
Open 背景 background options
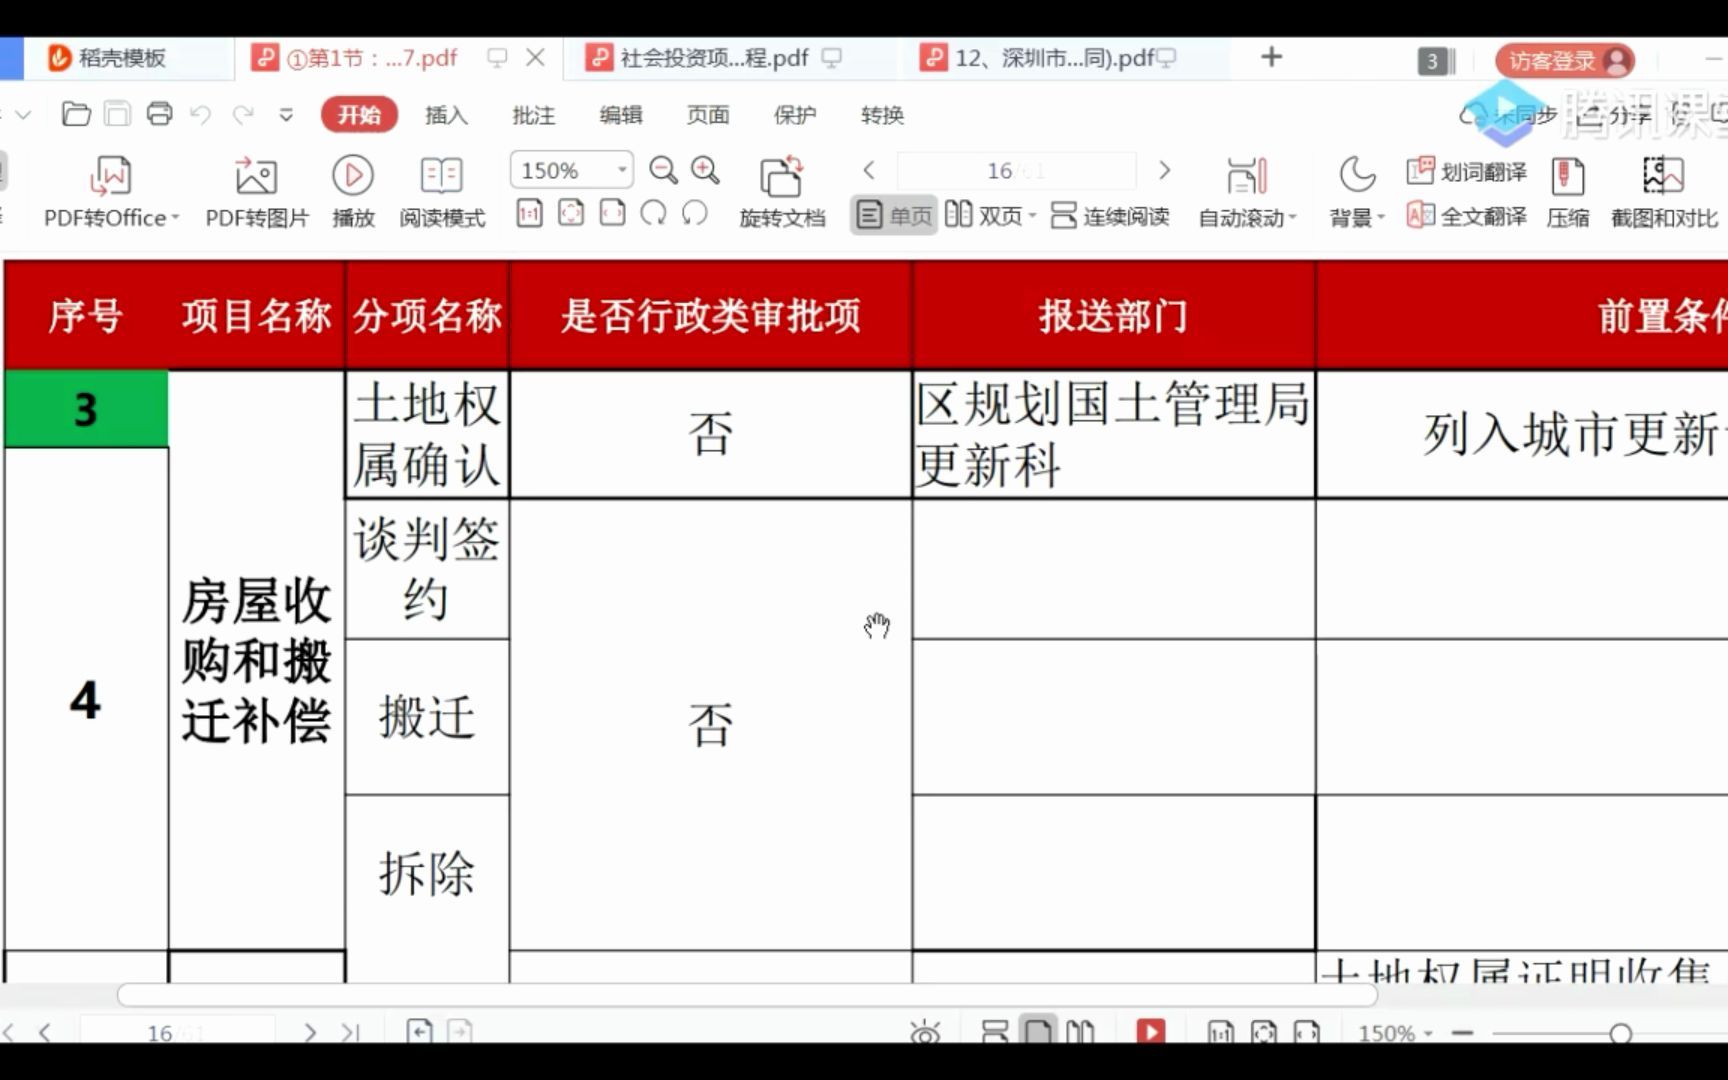coord(1357,192)
